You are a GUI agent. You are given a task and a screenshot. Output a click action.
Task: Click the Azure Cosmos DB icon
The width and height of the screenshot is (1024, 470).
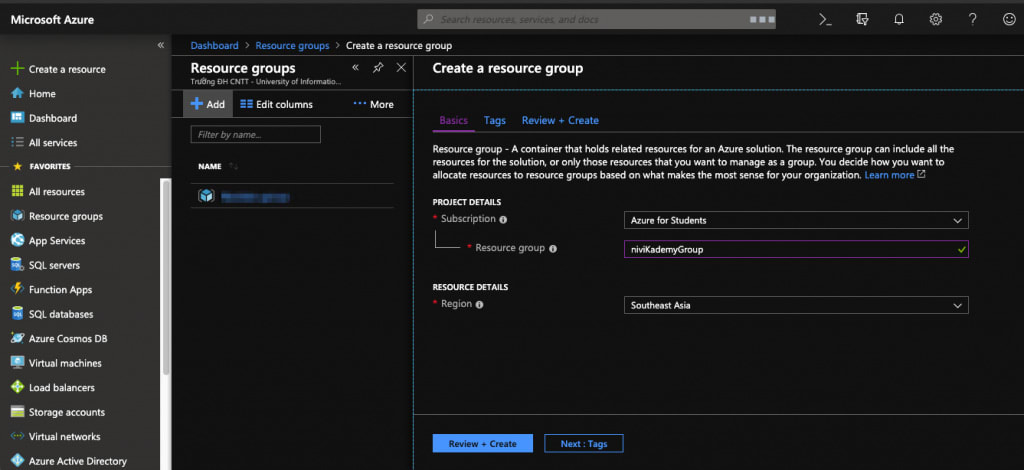click(18, 338)
